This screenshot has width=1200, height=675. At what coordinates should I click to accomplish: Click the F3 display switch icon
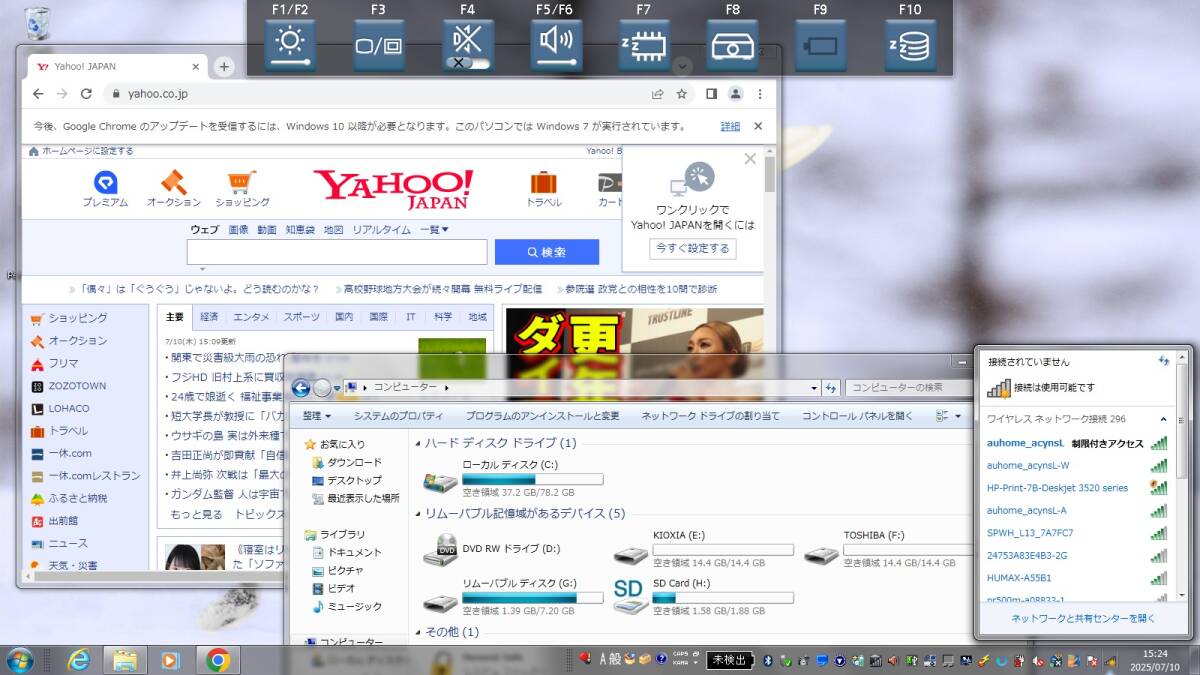pos(379,45)
